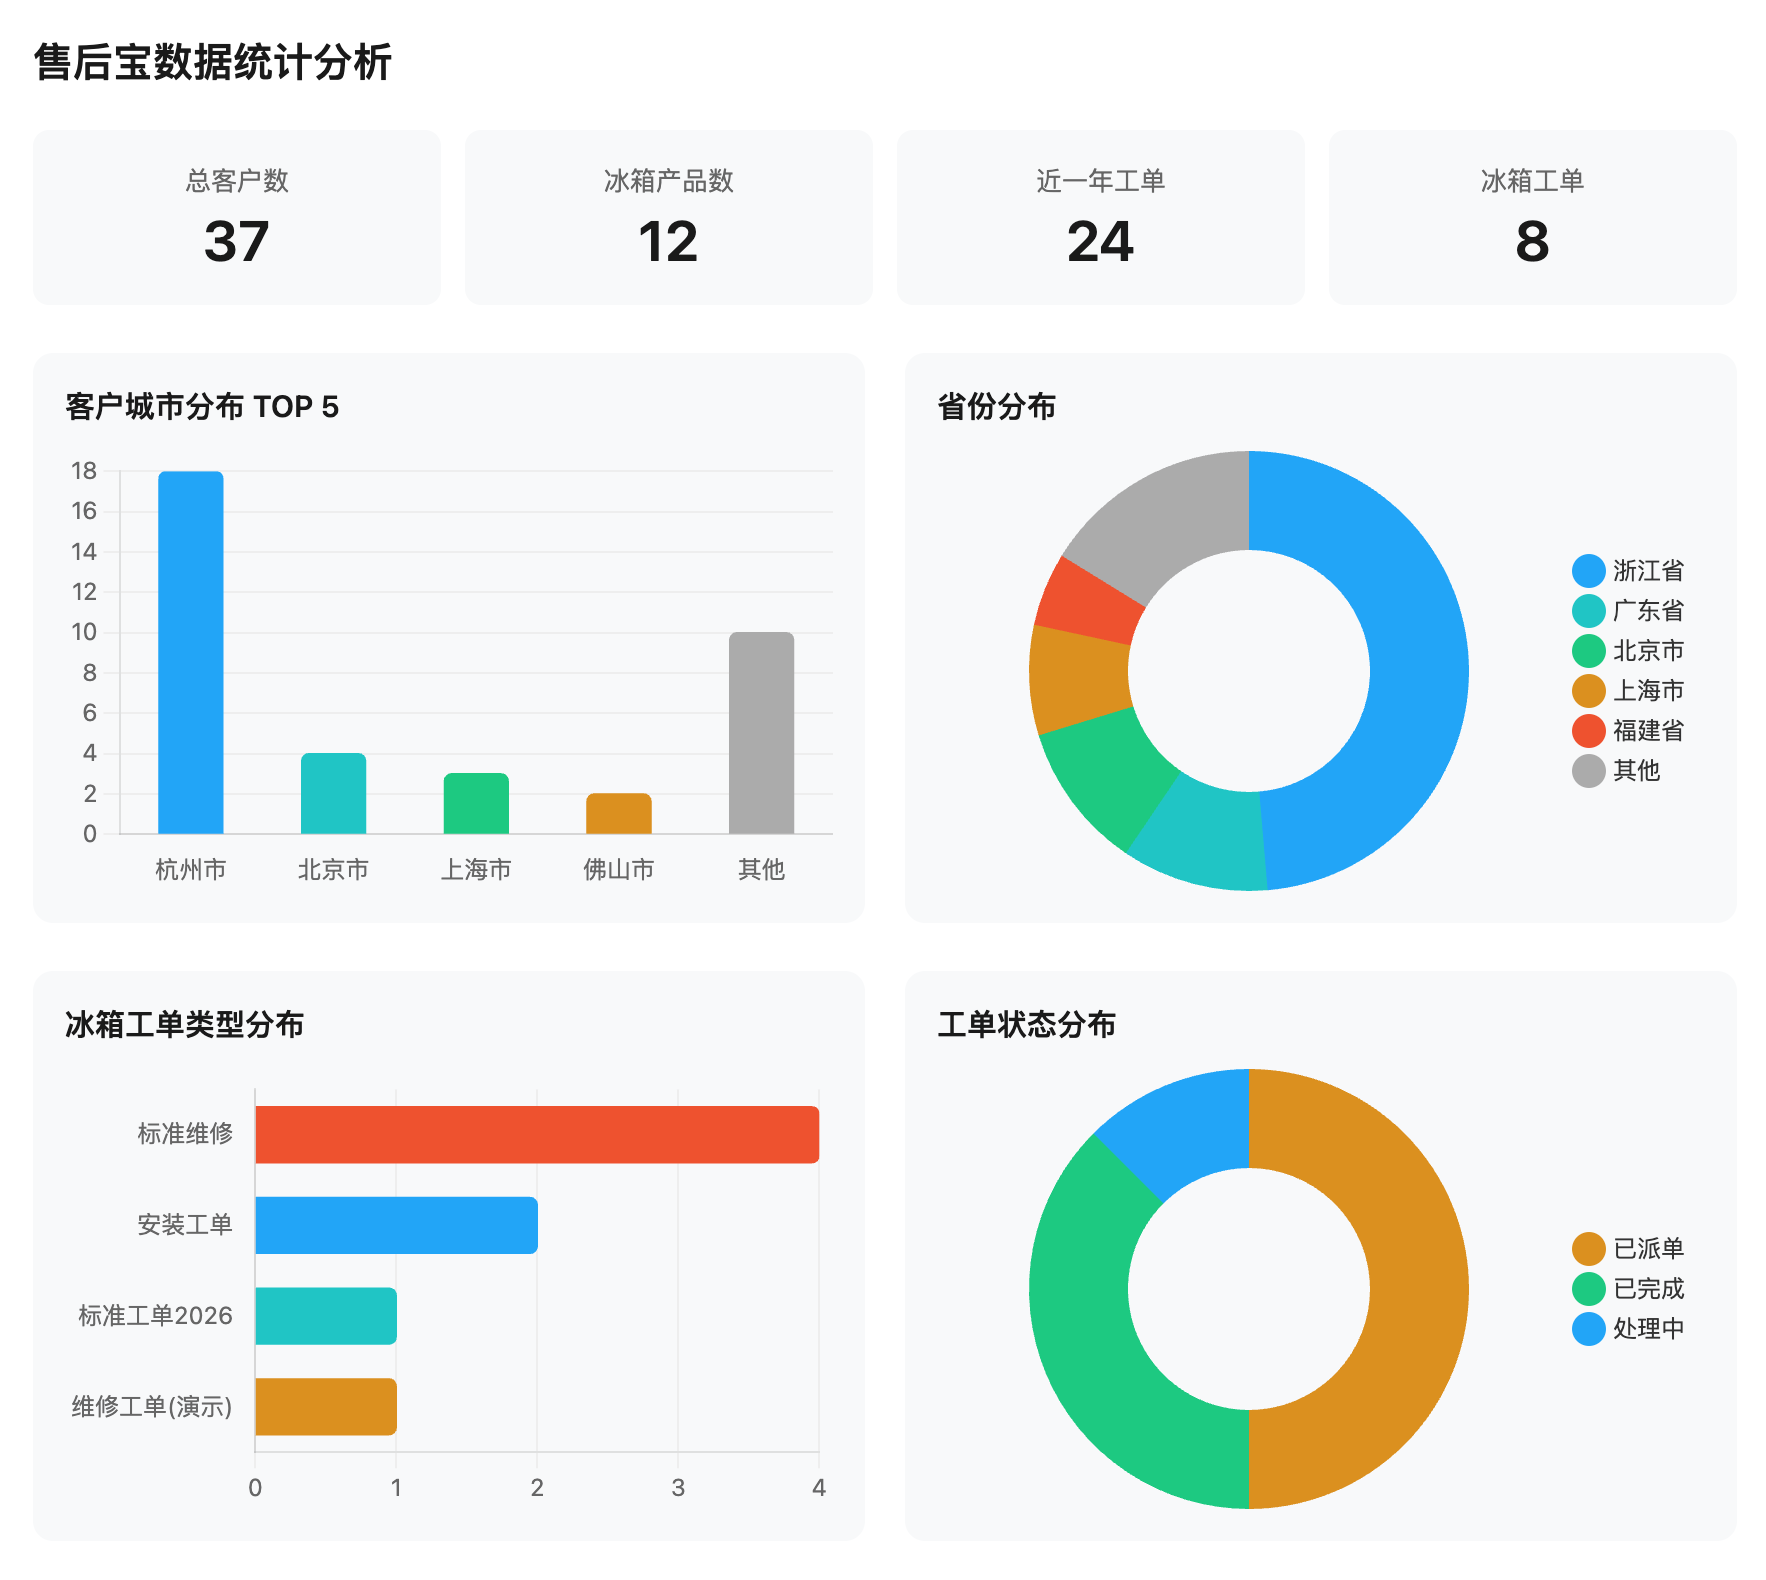Click the 工单状态分布 heading
1766x1580 pixels.
point(1027,1025)
